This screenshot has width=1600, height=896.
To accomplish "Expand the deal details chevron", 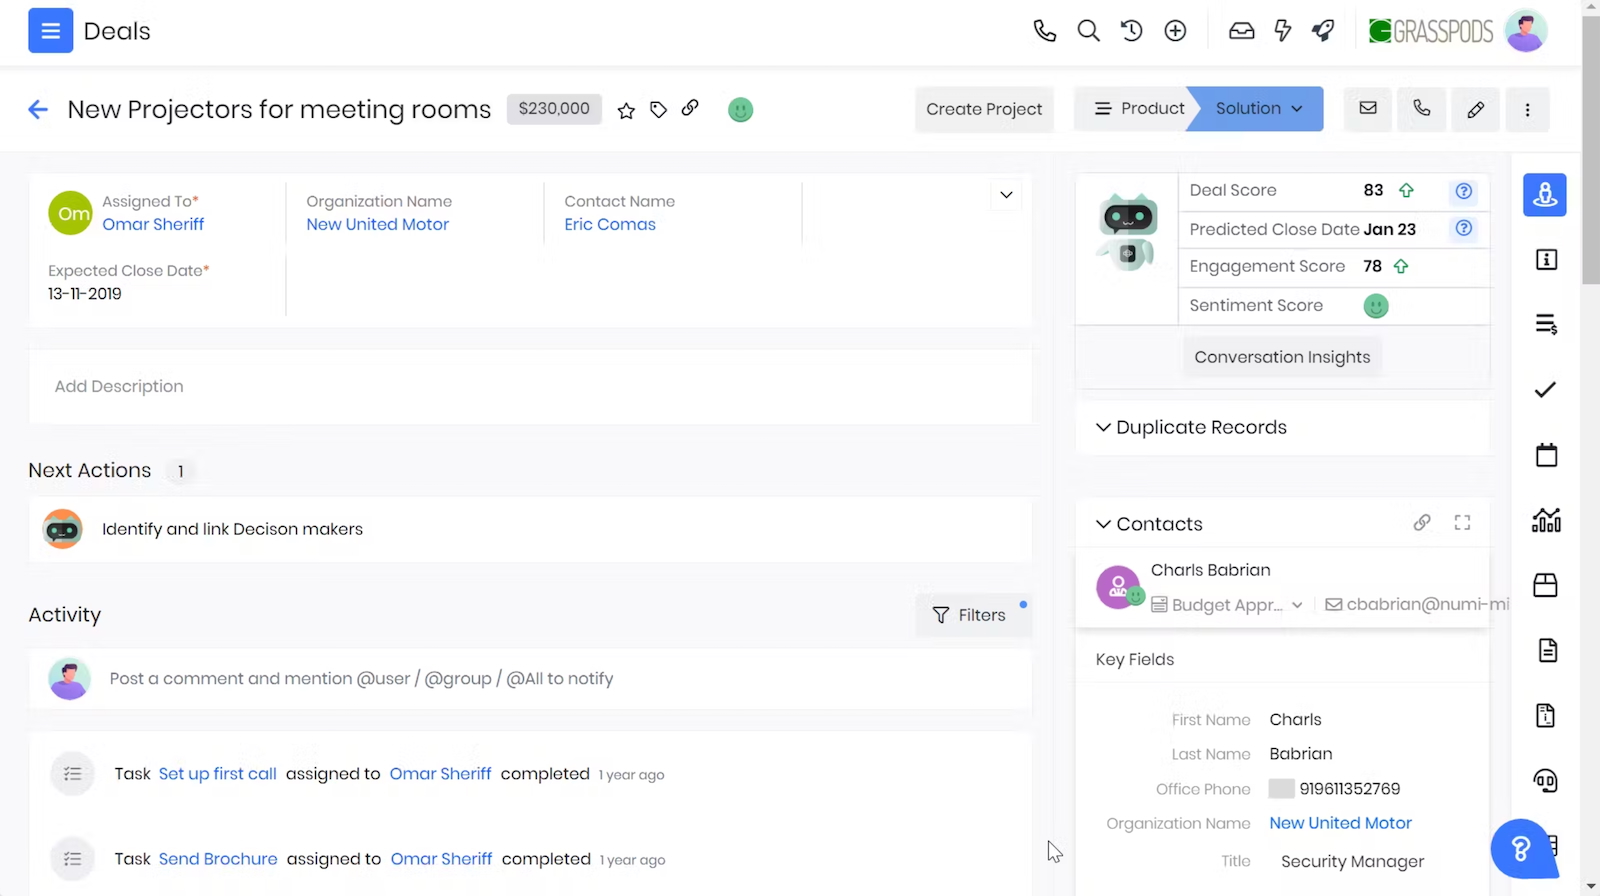I will tap(1006, 195).
